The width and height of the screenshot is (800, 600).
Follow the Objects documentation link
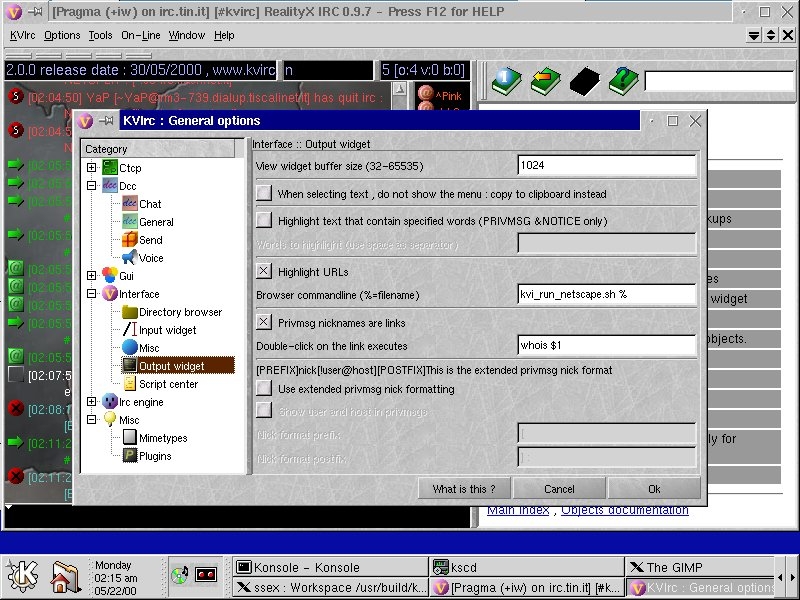point(624,510)
